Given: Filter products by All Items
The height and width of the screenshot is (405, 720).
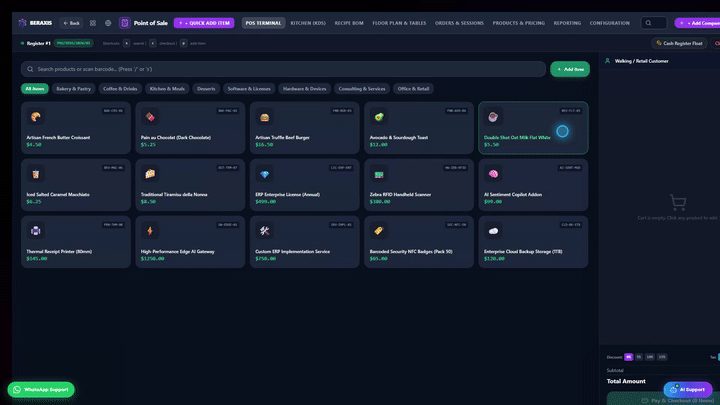Looking at the screenshot, I should coord(34,89).
